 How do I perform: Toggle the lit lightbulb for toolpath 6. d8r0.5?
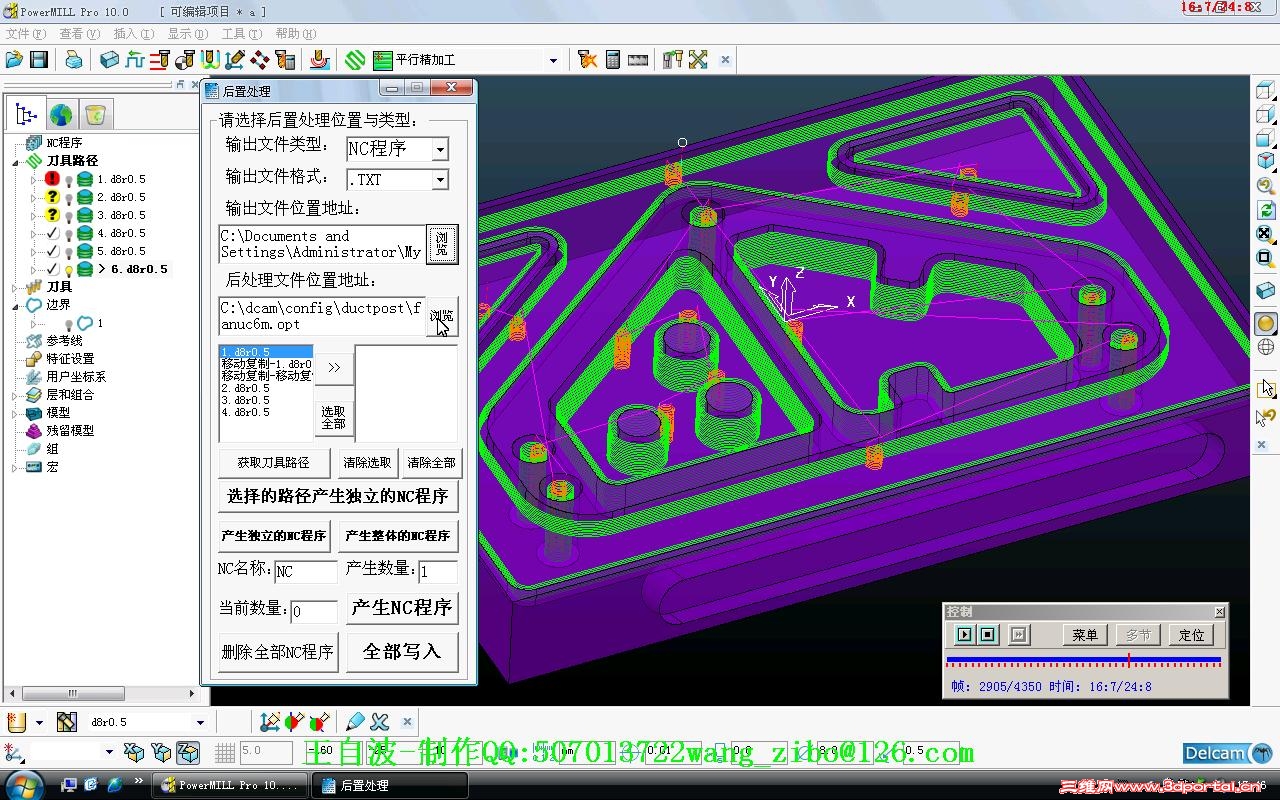coord(68,270)
